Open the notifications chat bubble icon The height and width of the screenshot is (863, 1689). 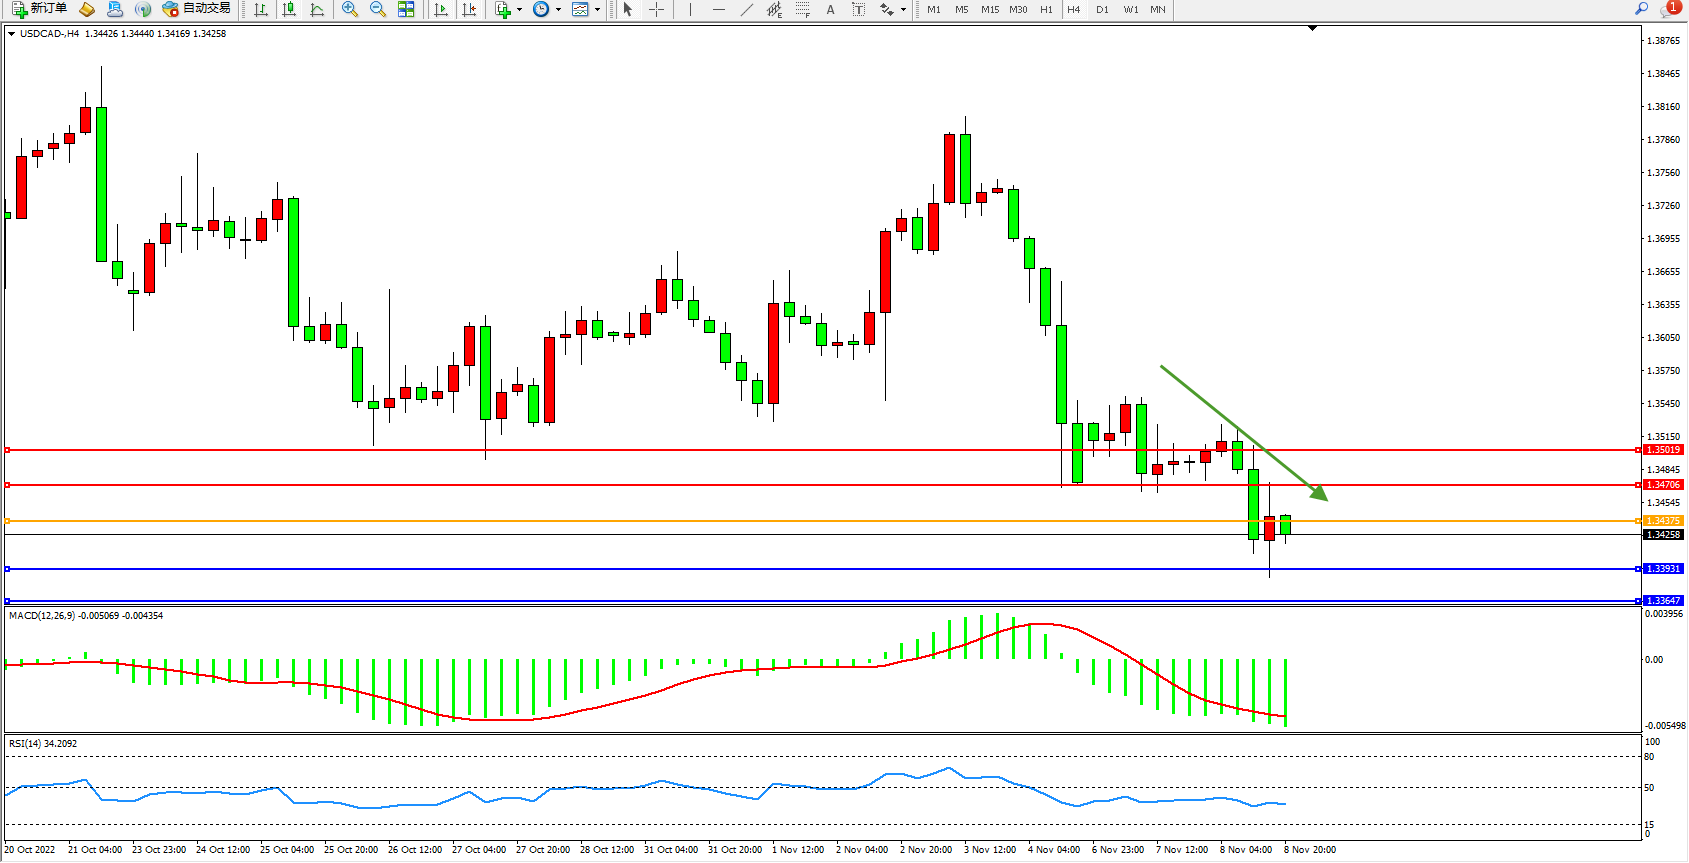point(1669,9)
